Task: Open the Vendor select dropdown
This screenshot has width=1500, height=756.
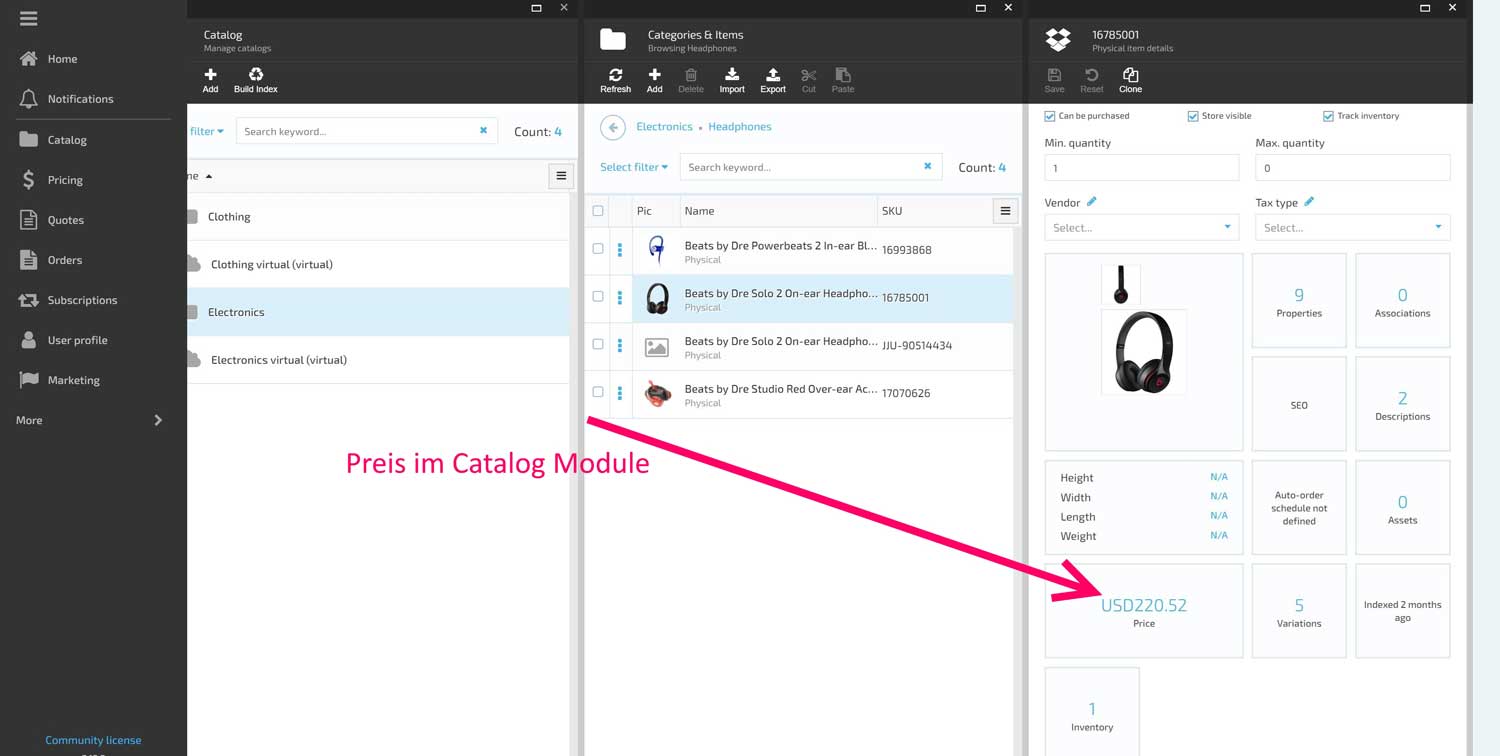Action: coord(1142,228)
